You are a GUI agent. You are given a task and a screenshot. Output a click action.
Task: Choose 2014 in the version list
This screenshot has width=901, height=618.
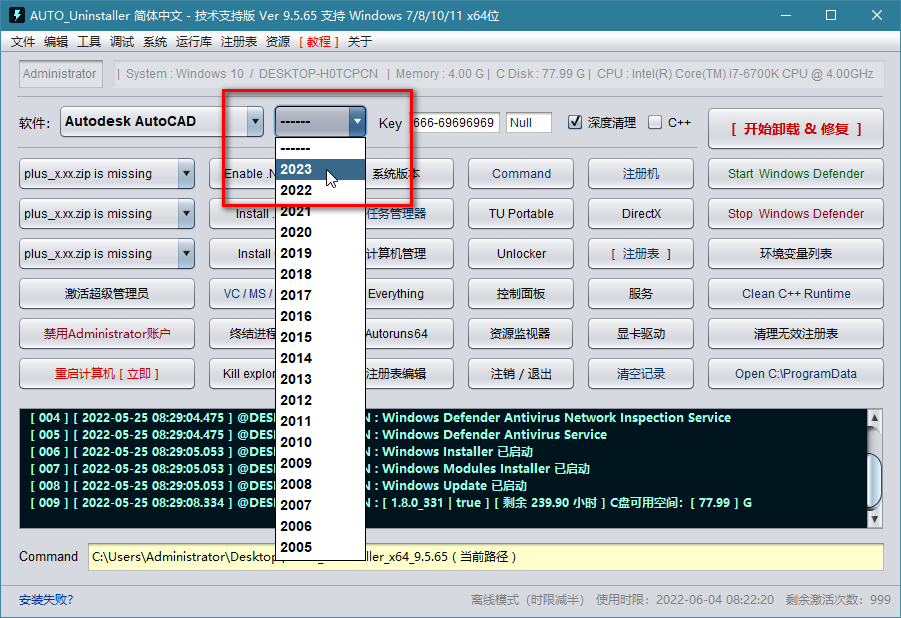pyautogui.click(x=320, y=358)
